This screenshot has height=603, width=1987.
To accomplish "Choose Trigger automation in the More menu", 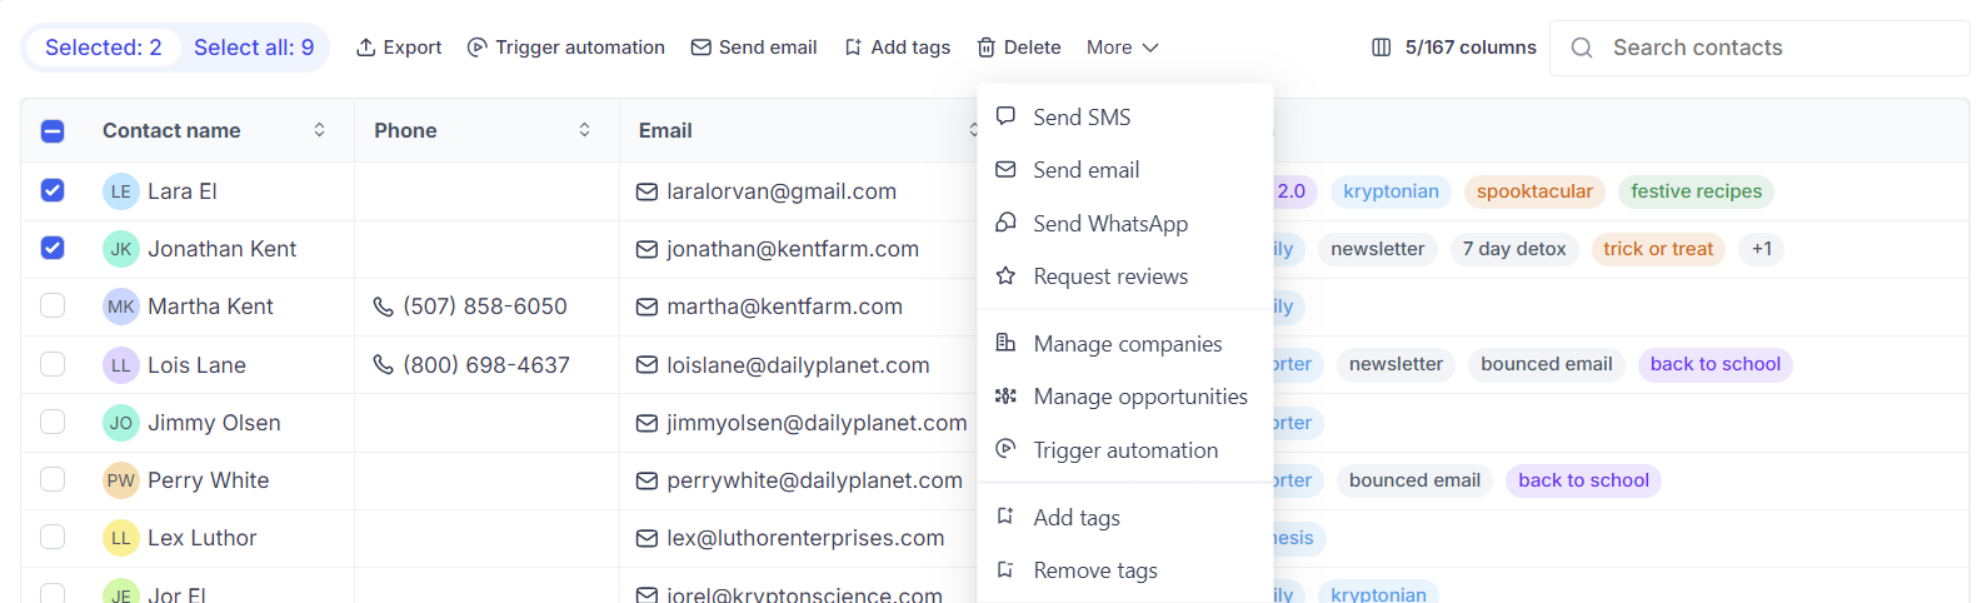I will click(x=1125, y=450).
